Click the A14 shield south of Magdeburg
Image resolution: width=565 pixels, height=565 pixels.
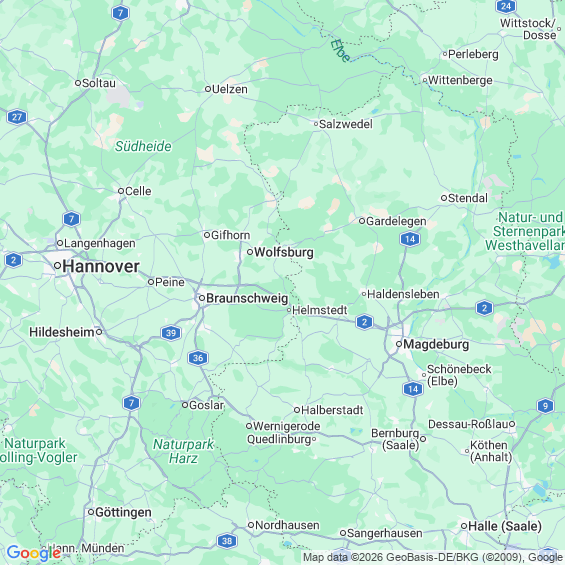413,389
